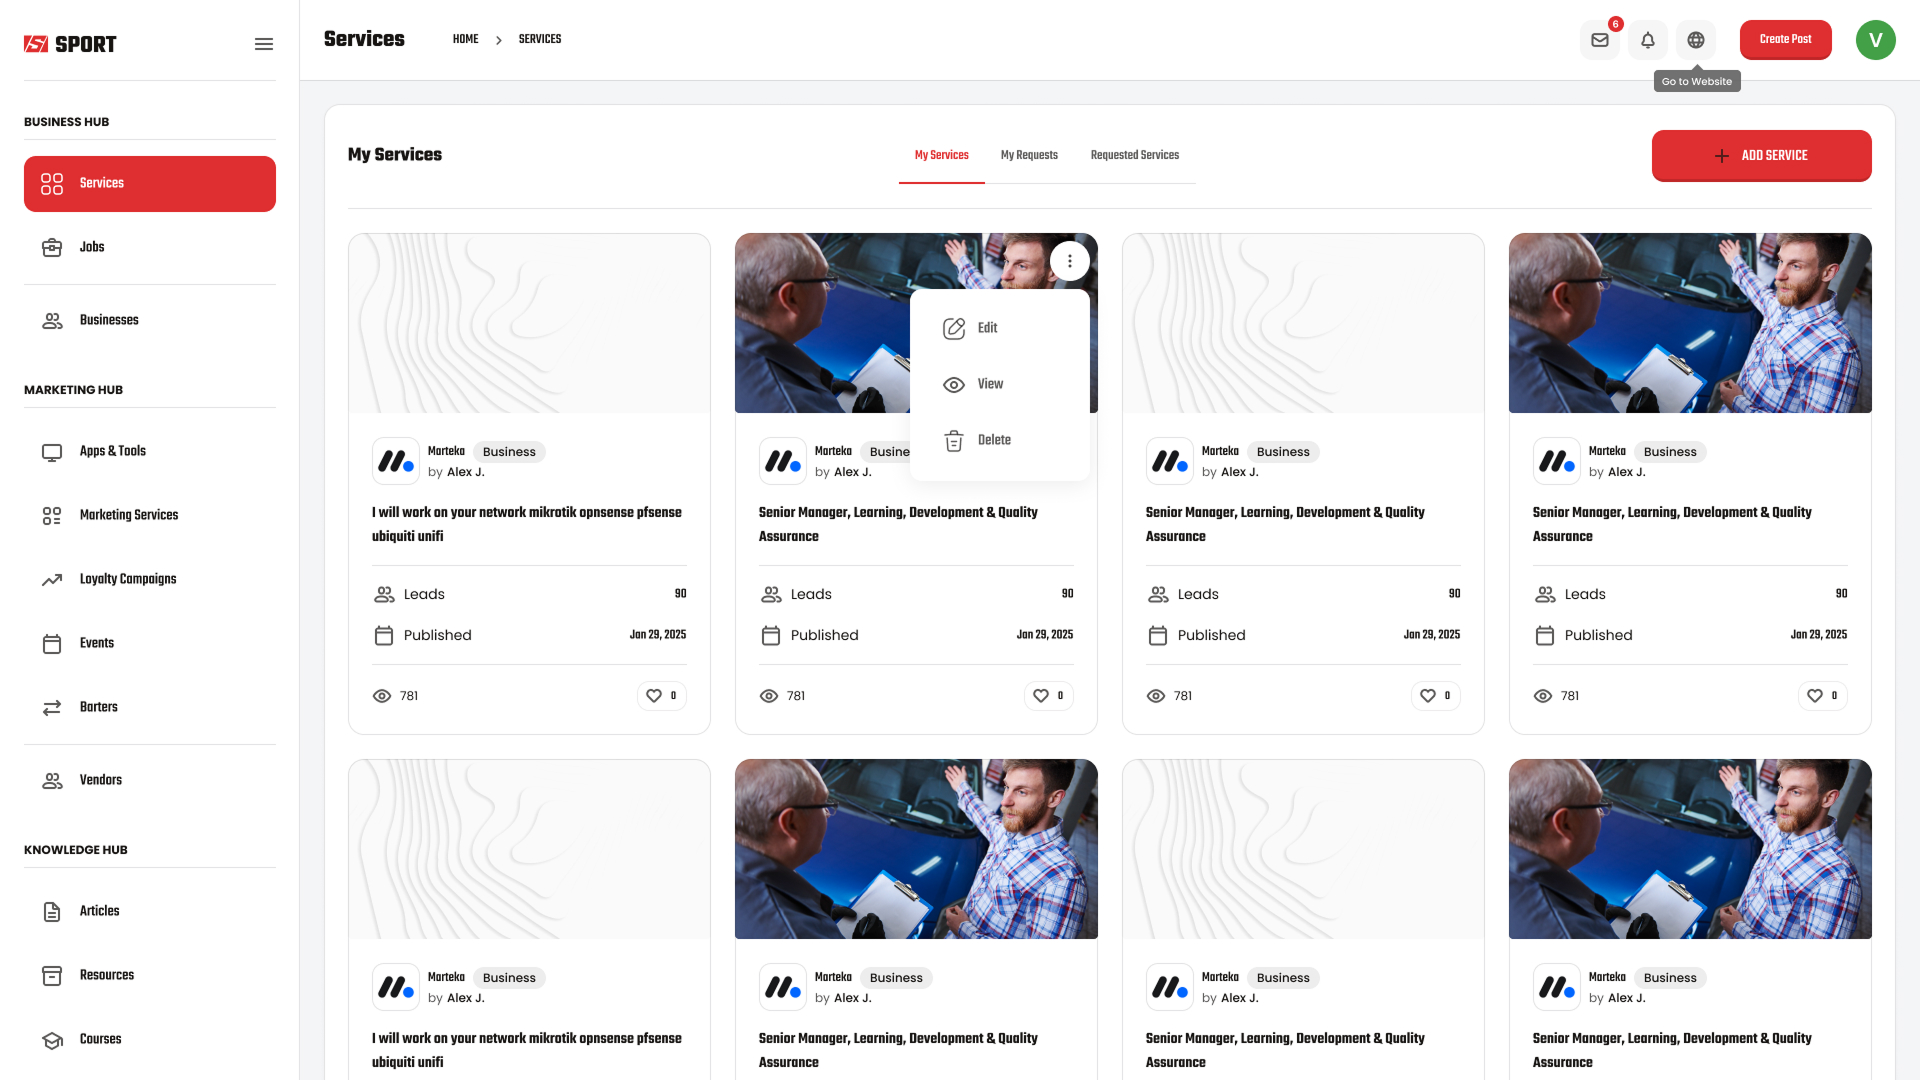Open Services in the sidebar
The width and height of the screenshot is (1920, 1080).
point(150,184)
